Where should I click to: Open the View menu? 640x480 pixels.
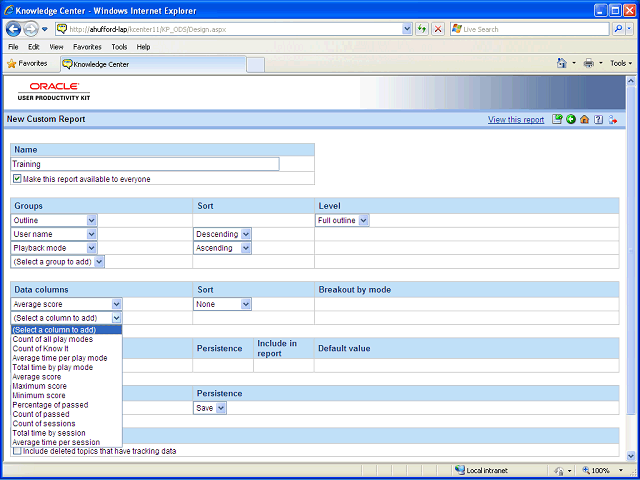[56, 47]
